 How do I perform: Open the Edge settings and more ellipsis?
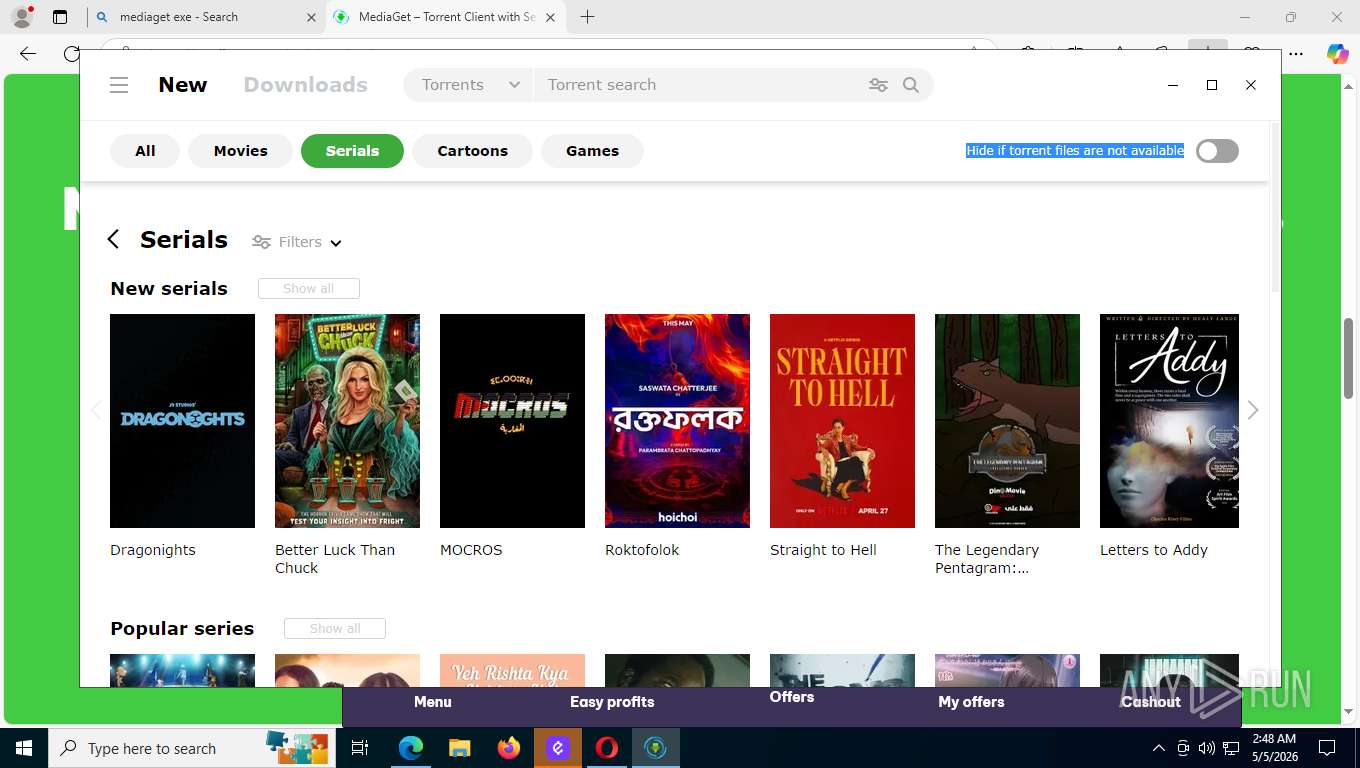pos(1296,54)
